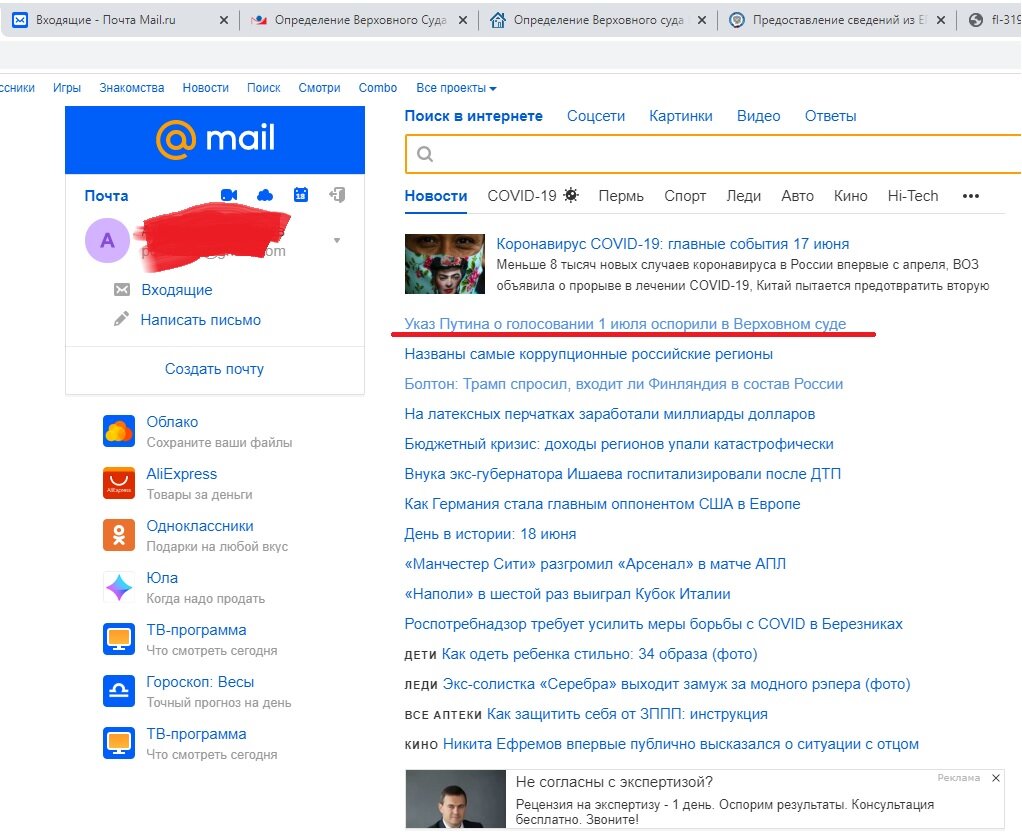The image size is (1022, 832).
Task: Click the Создать почту button
Action: pyautogui.click(x=214, y=369)
